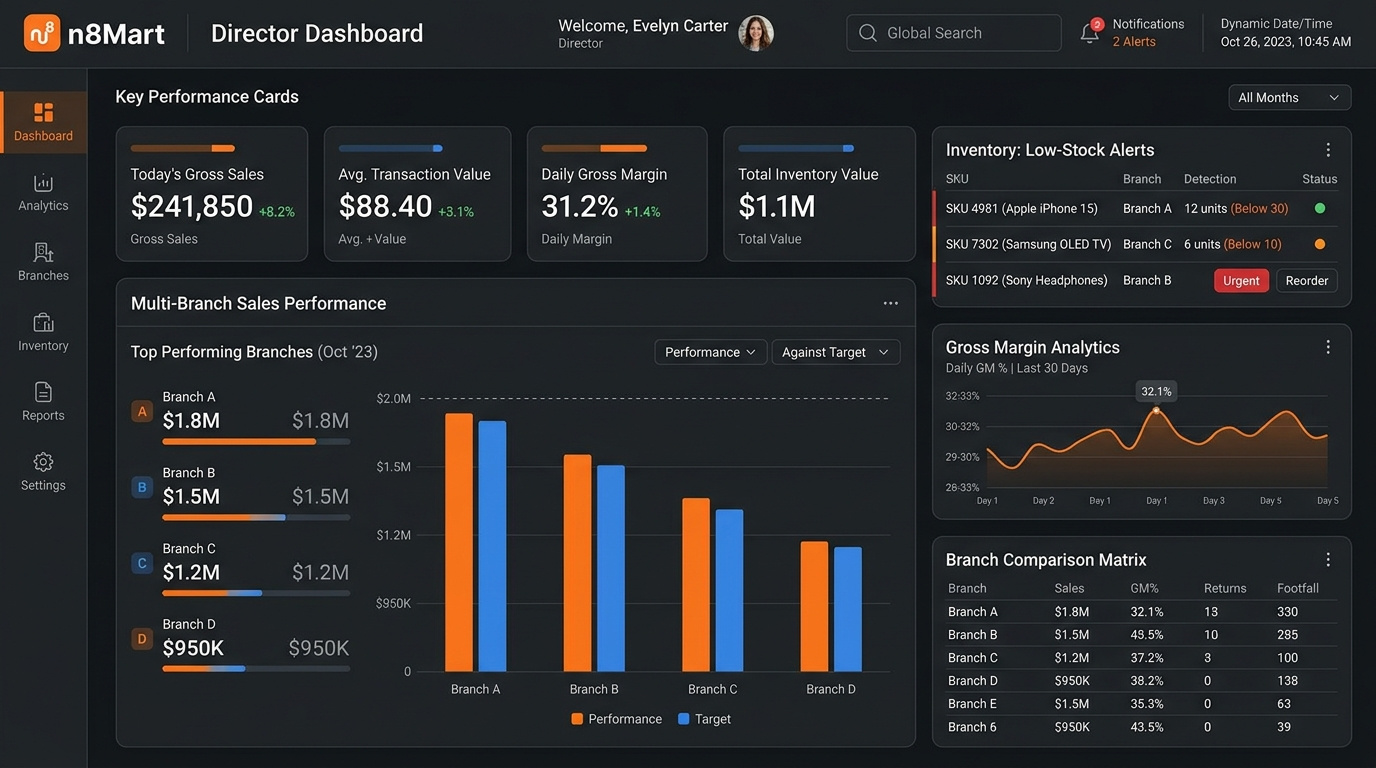Click Branch B progress bar
The width and height of the screenshot is (1376, 768).
[x=256, y=517]
